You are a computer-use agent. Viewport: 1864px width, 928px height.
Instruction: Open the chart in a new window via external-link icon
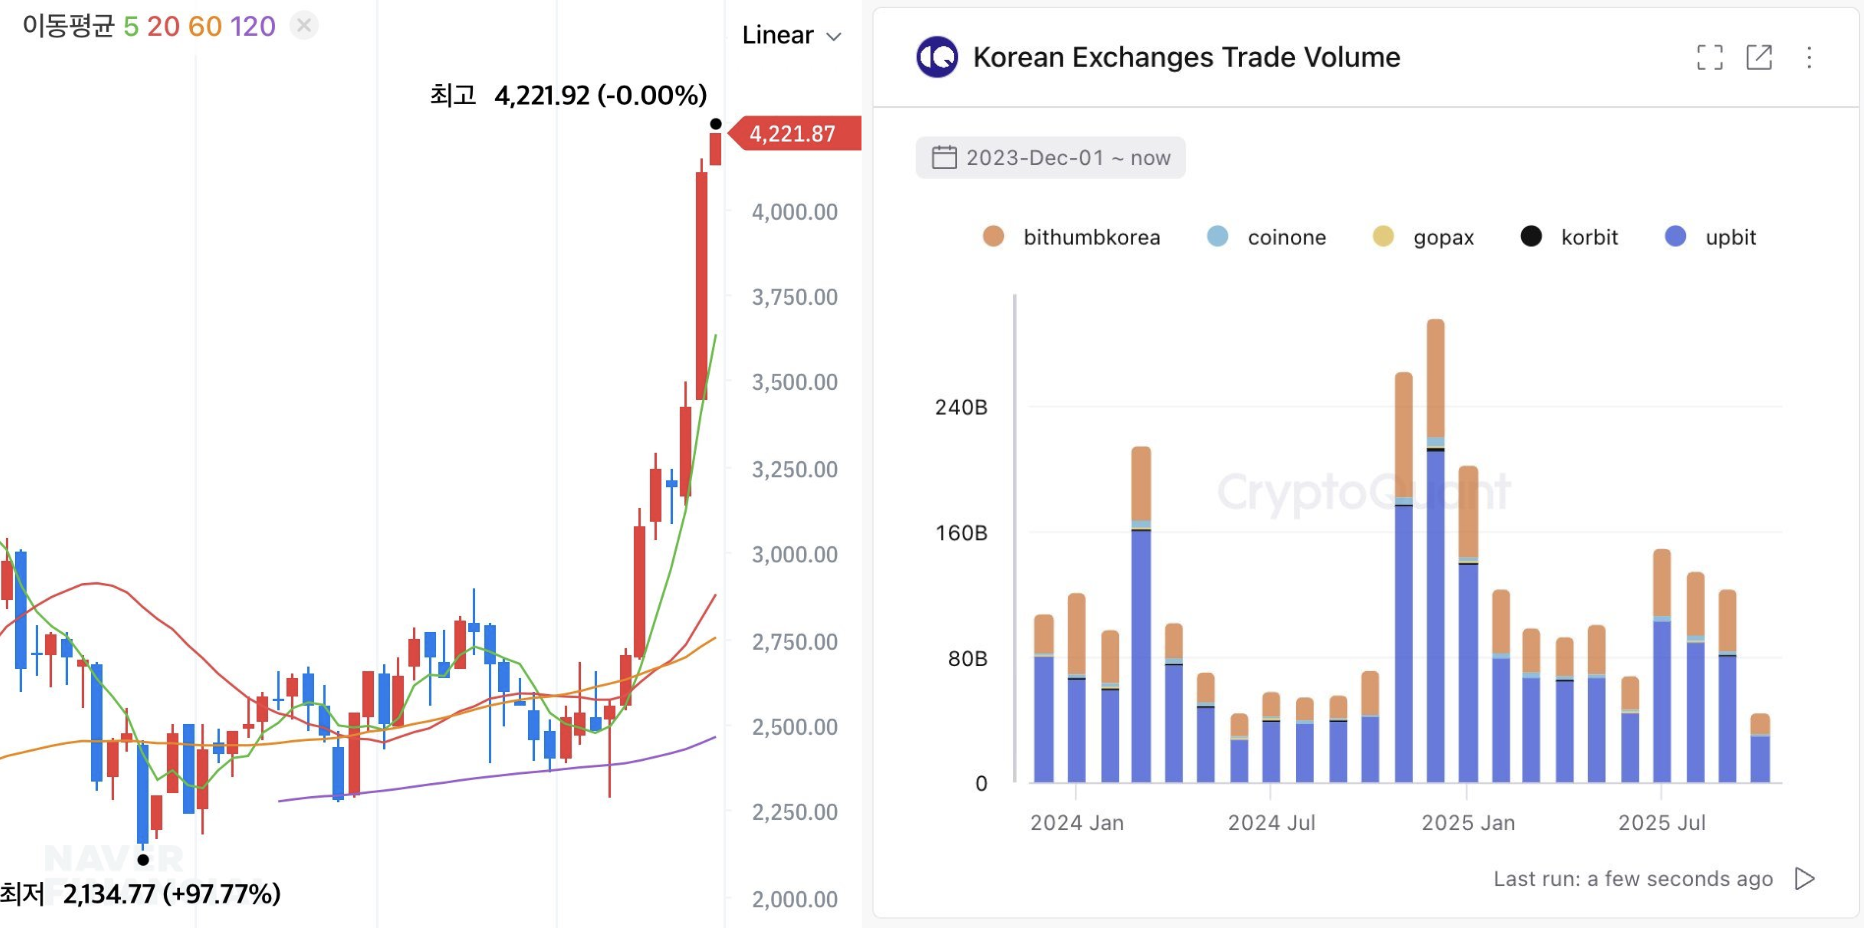1760,57
